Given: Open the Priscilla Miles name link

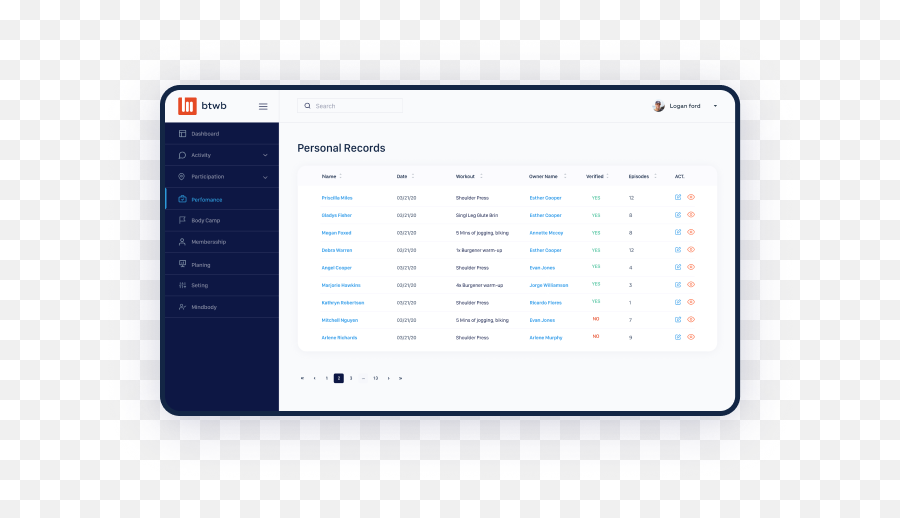Looking at the screenshot, I should click(337, 198).
